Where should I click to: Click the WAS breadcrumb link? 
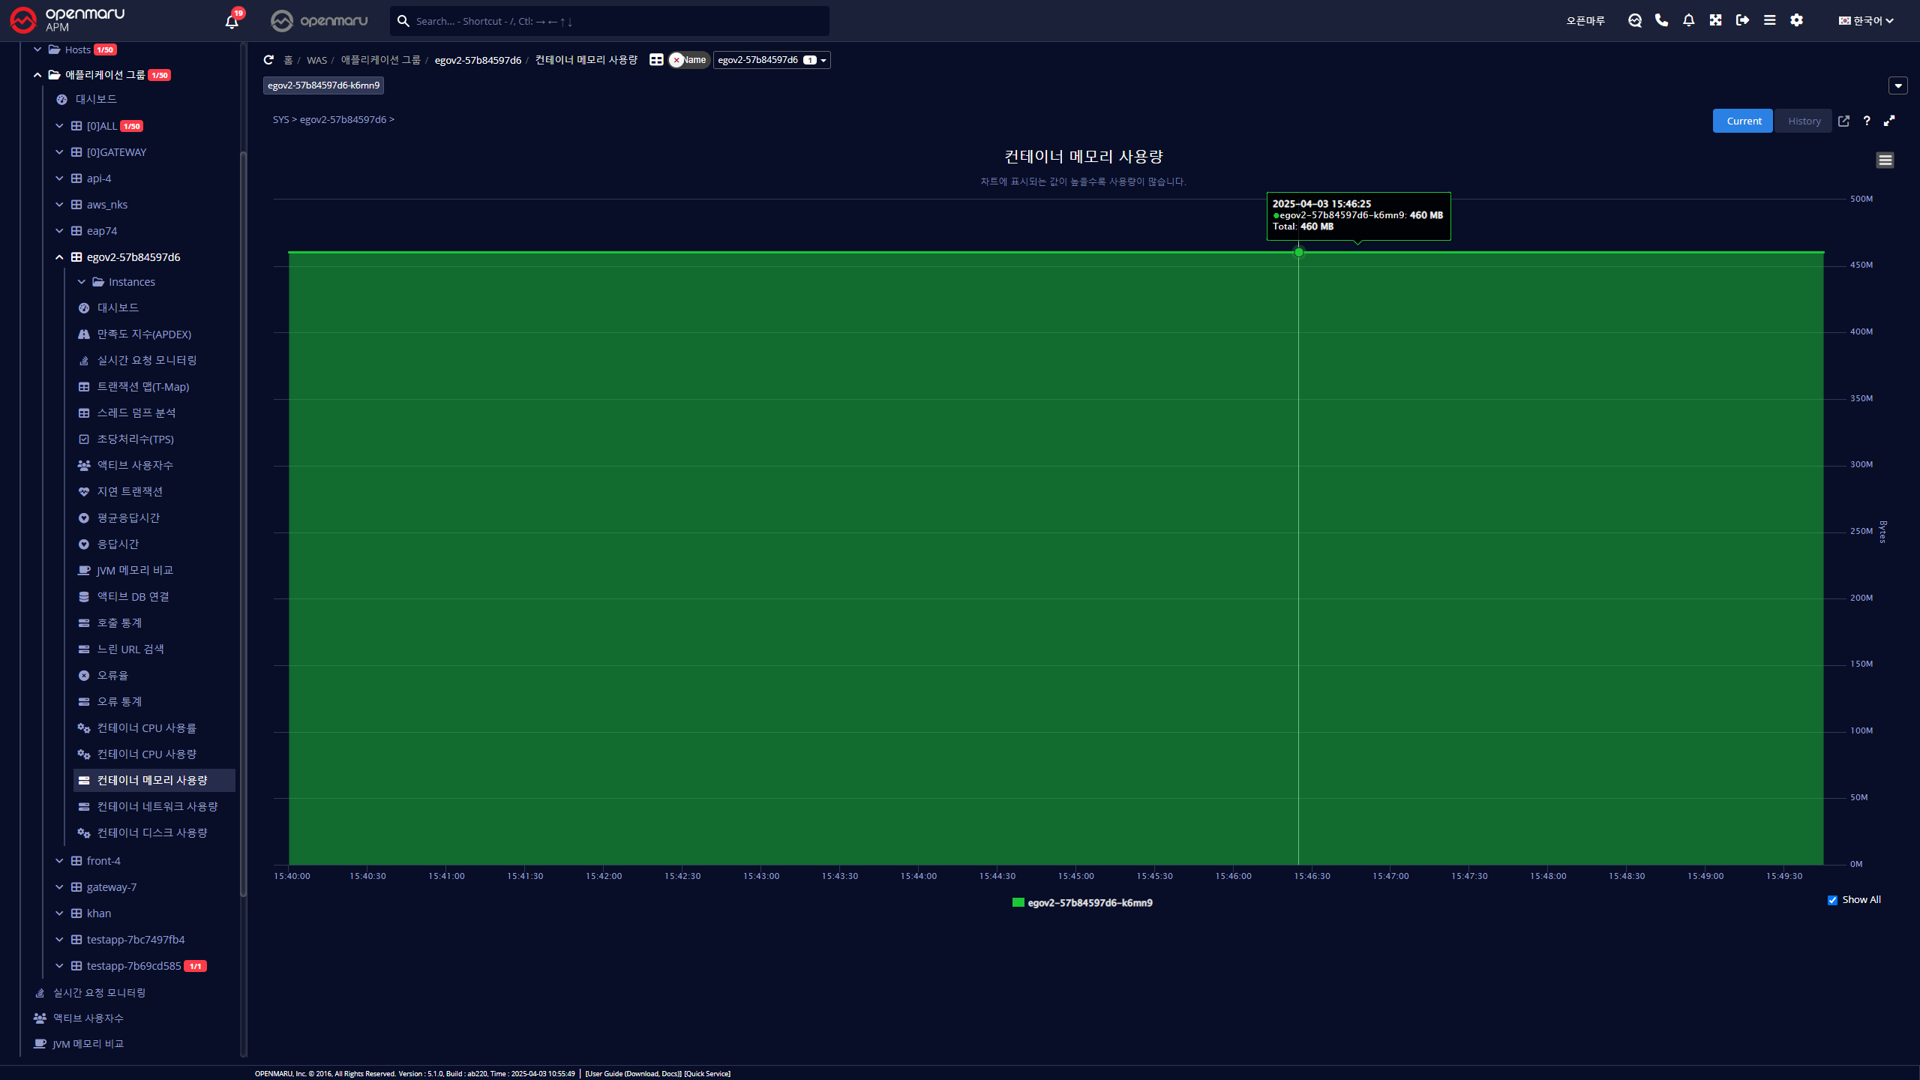click(316, 61)
